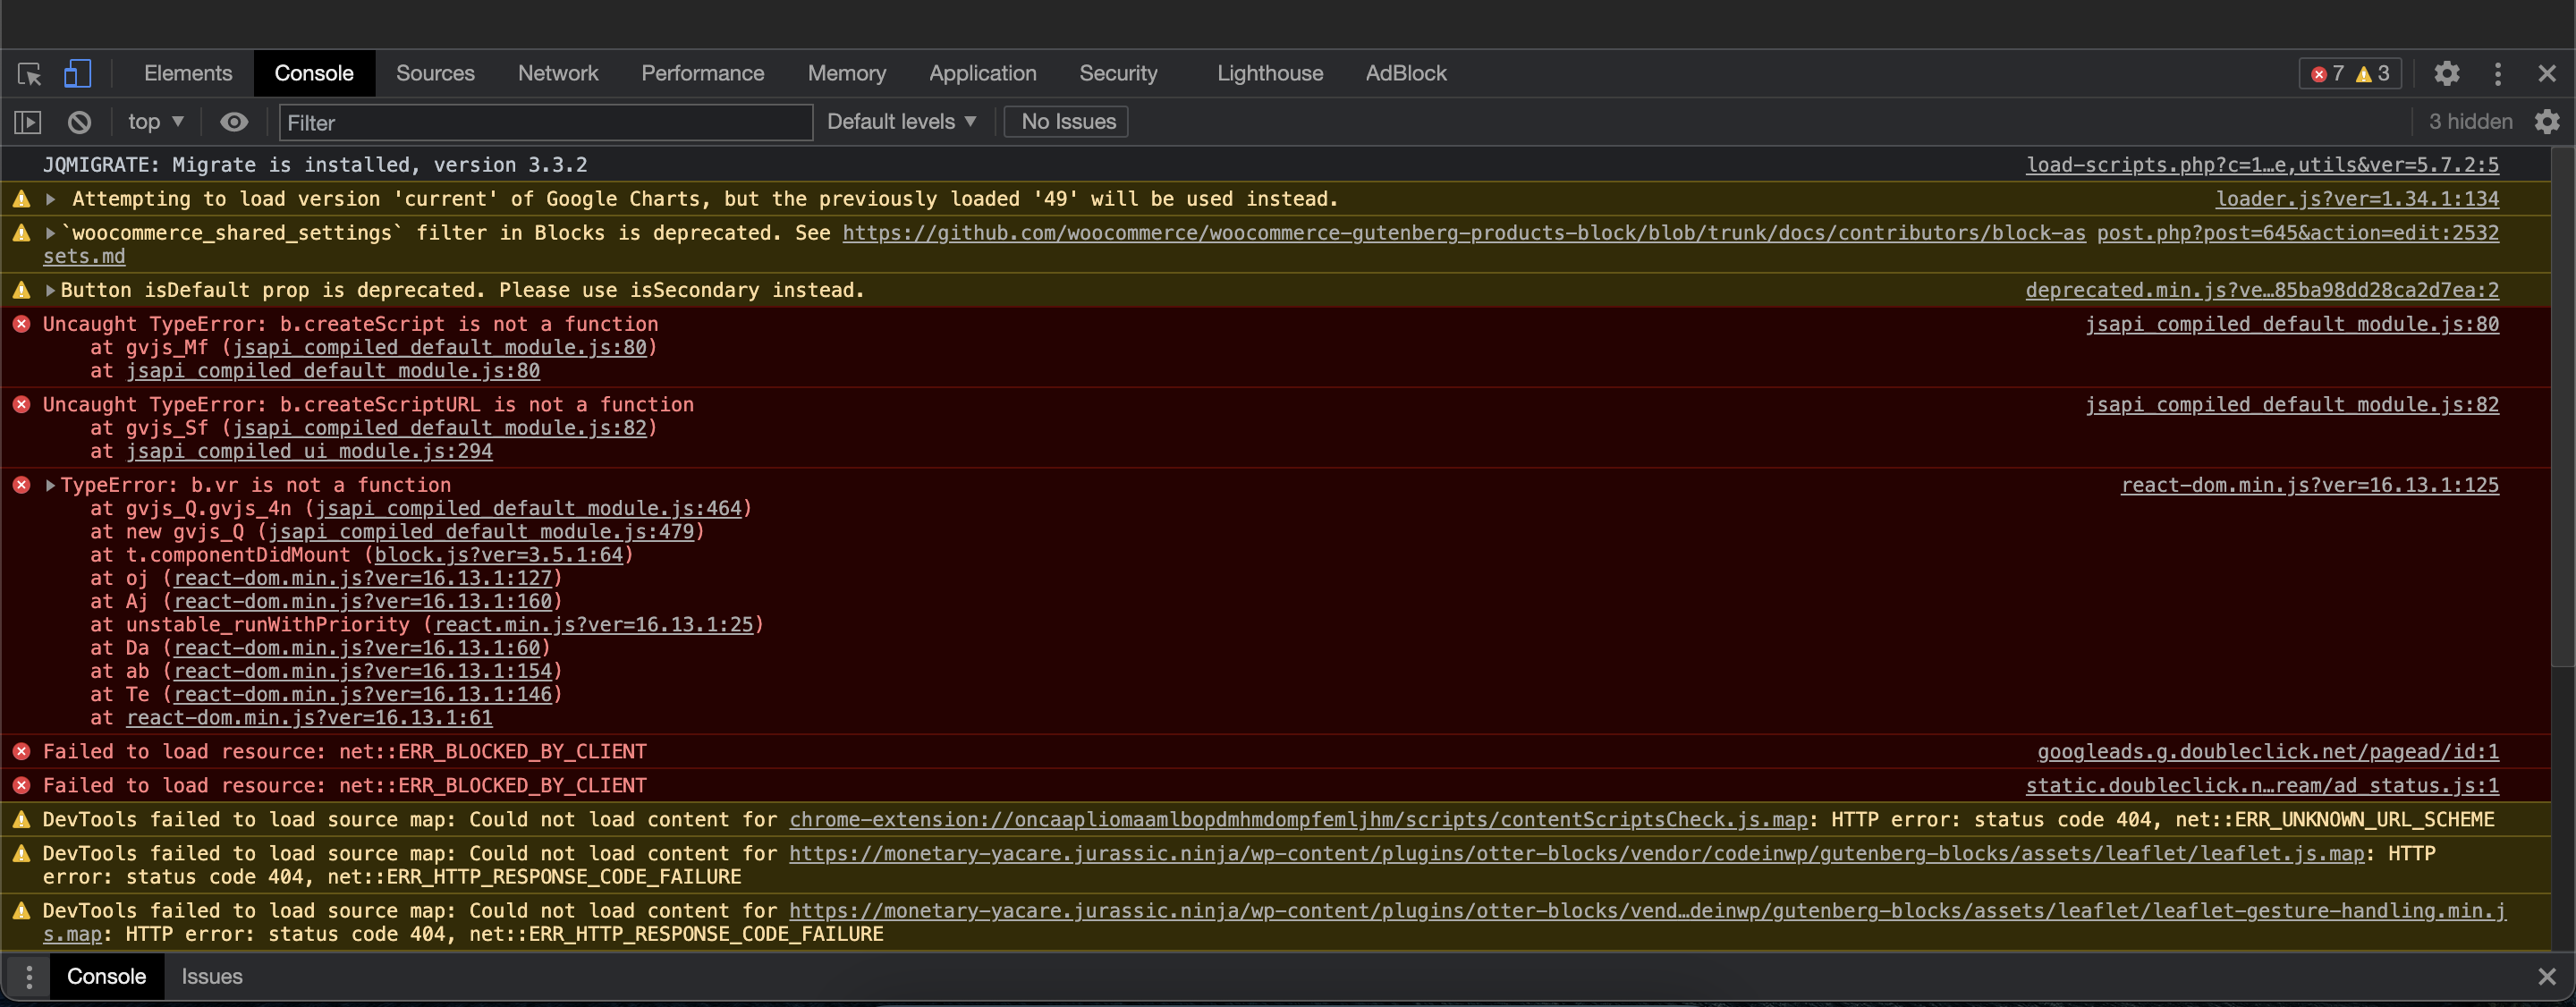The image size is (2576, 1007).
Task: Click the No Issues button
Action: coord(1065,121)
